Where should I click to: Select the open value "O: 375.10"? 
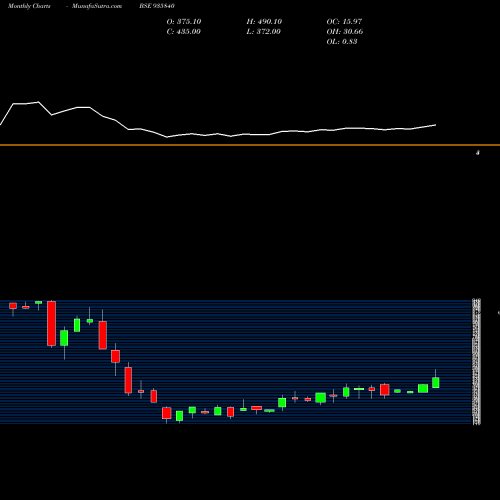[184, 21]
